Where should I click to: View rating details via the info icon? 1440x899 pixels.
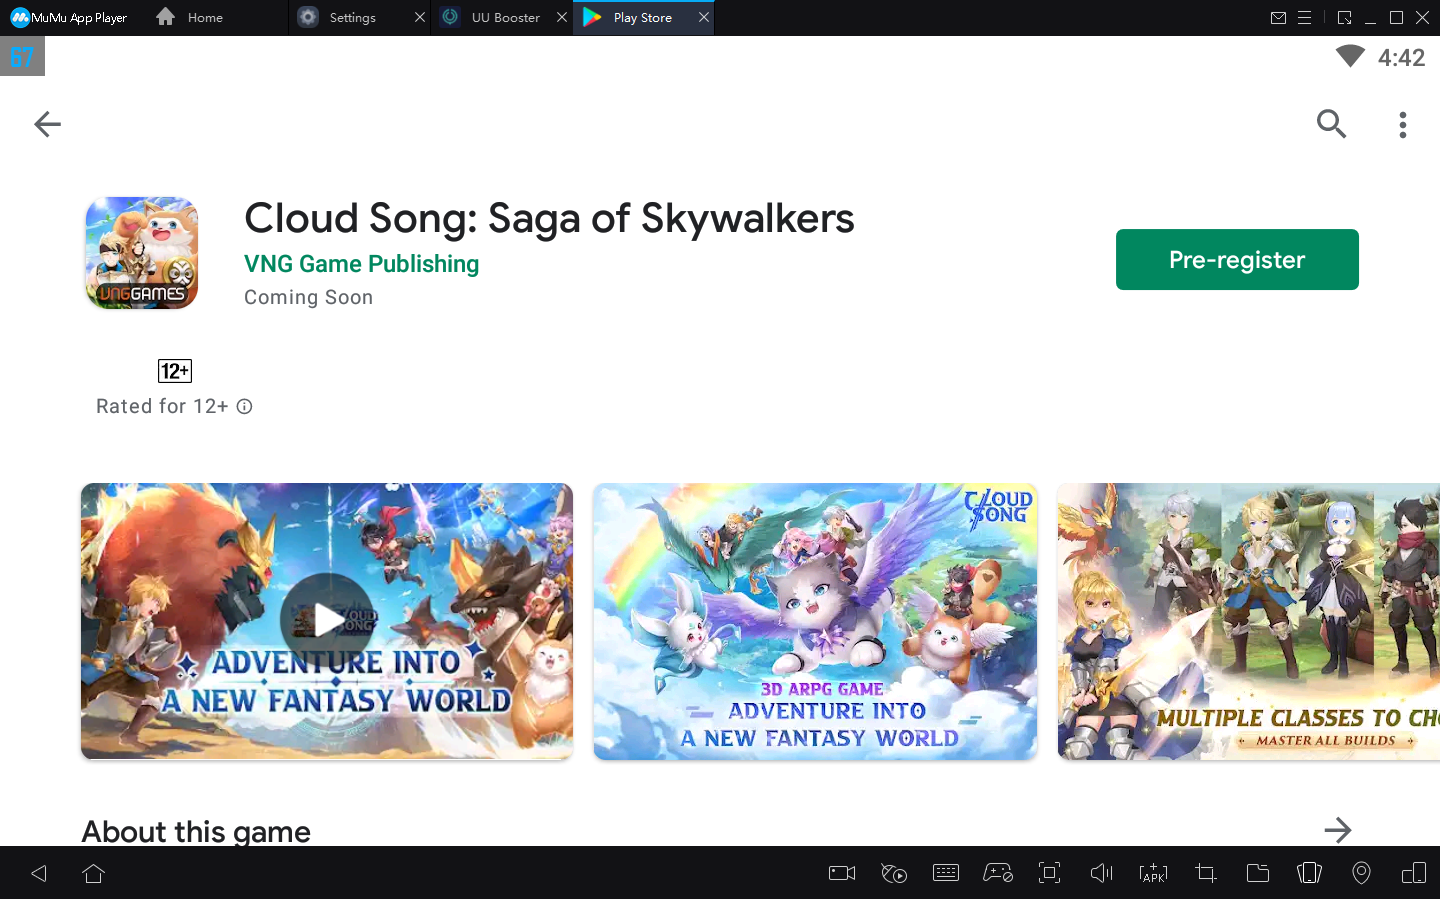245,406
